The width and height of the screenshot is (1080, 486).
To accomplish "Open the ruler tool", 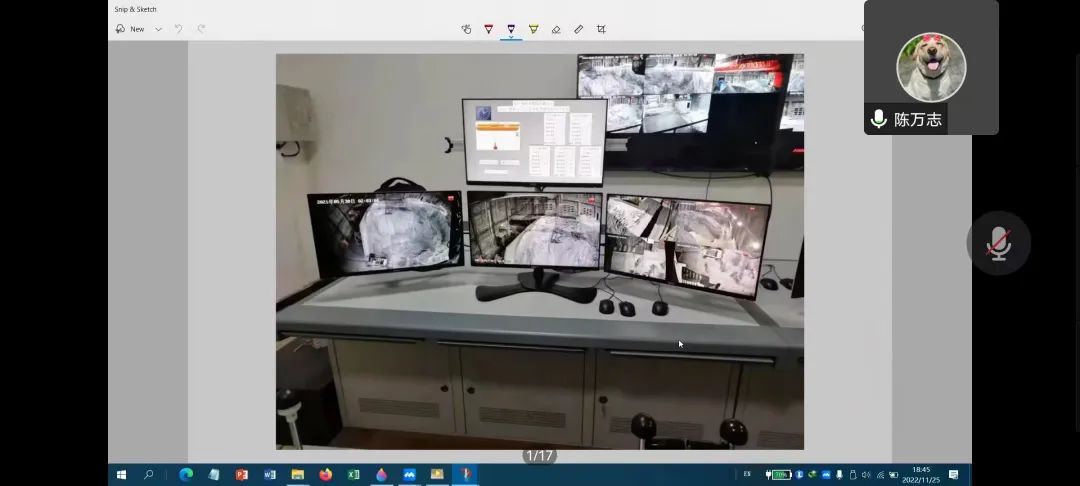I will pyautogui.click(x=579, y=29).
